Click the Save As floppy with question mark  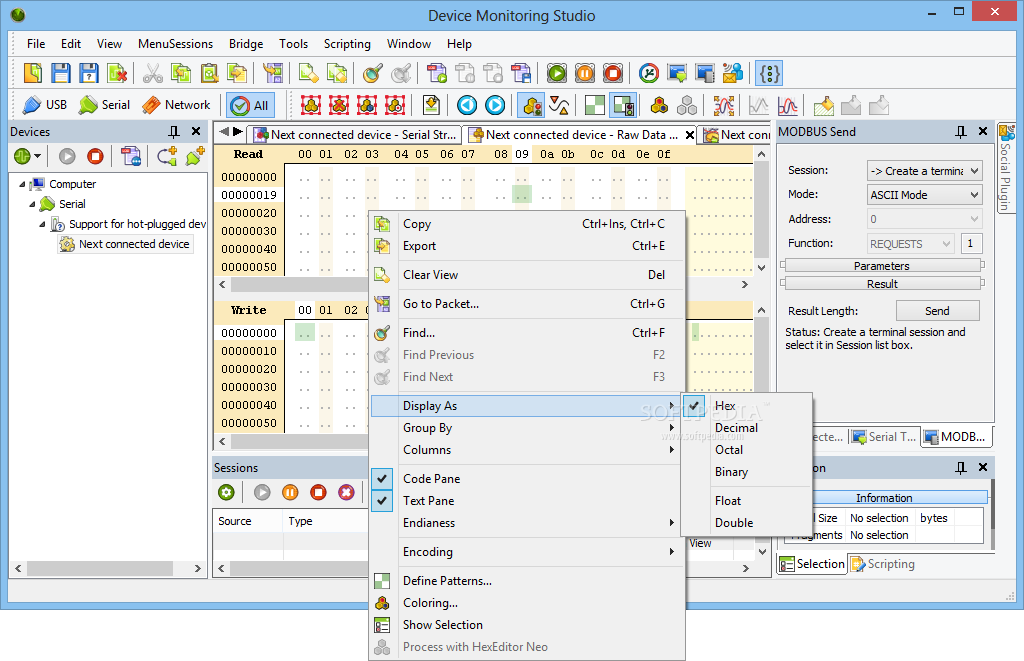[89, 73]
